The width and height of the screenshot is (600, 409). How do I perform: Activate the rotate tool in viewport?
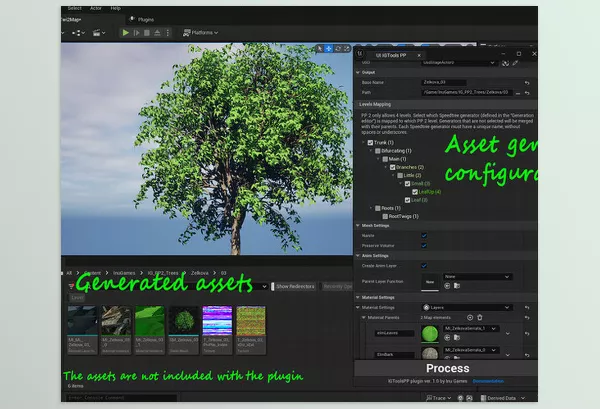(x=338, y=49)
